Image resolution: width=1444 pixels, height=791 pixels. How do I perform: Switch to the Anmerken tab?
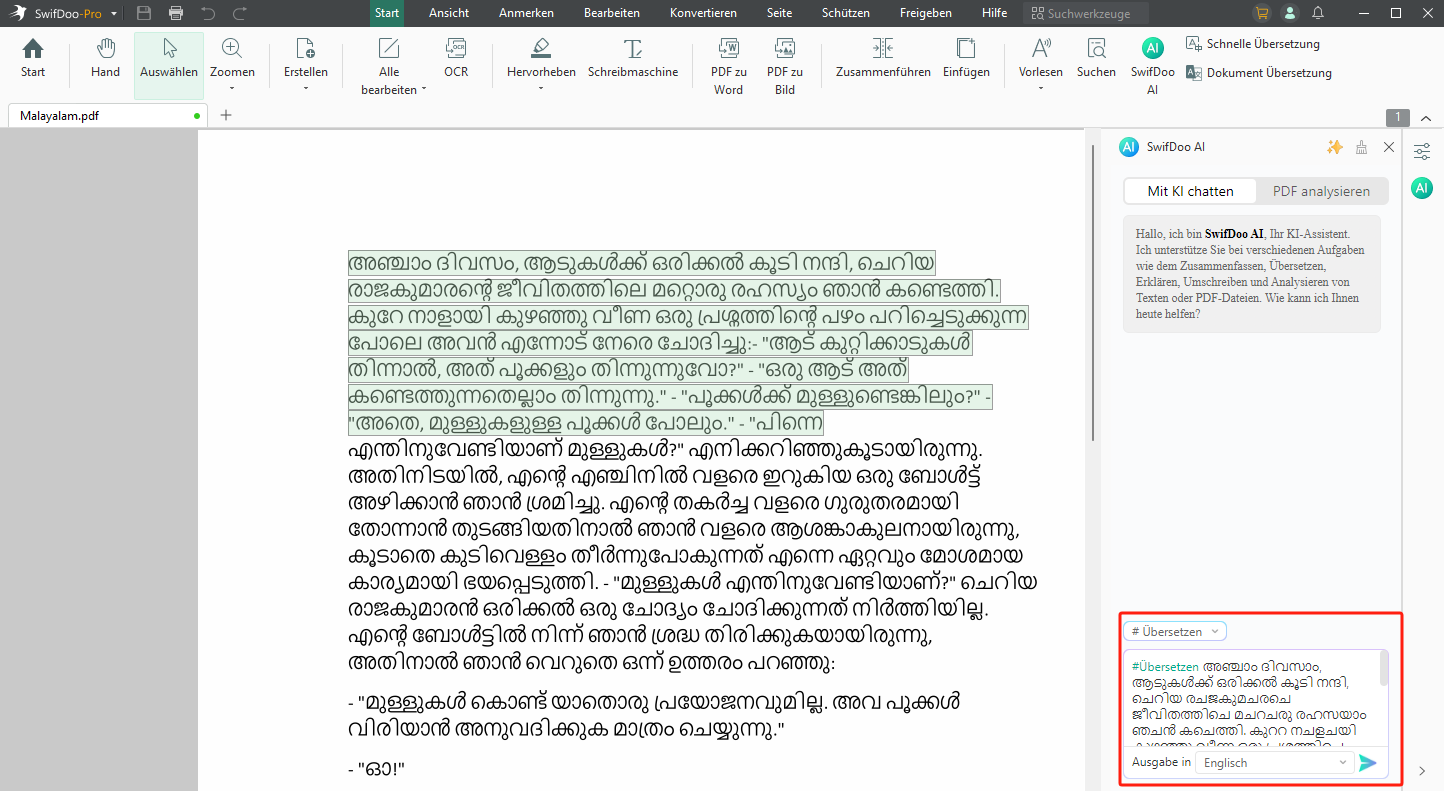(527, 13)
